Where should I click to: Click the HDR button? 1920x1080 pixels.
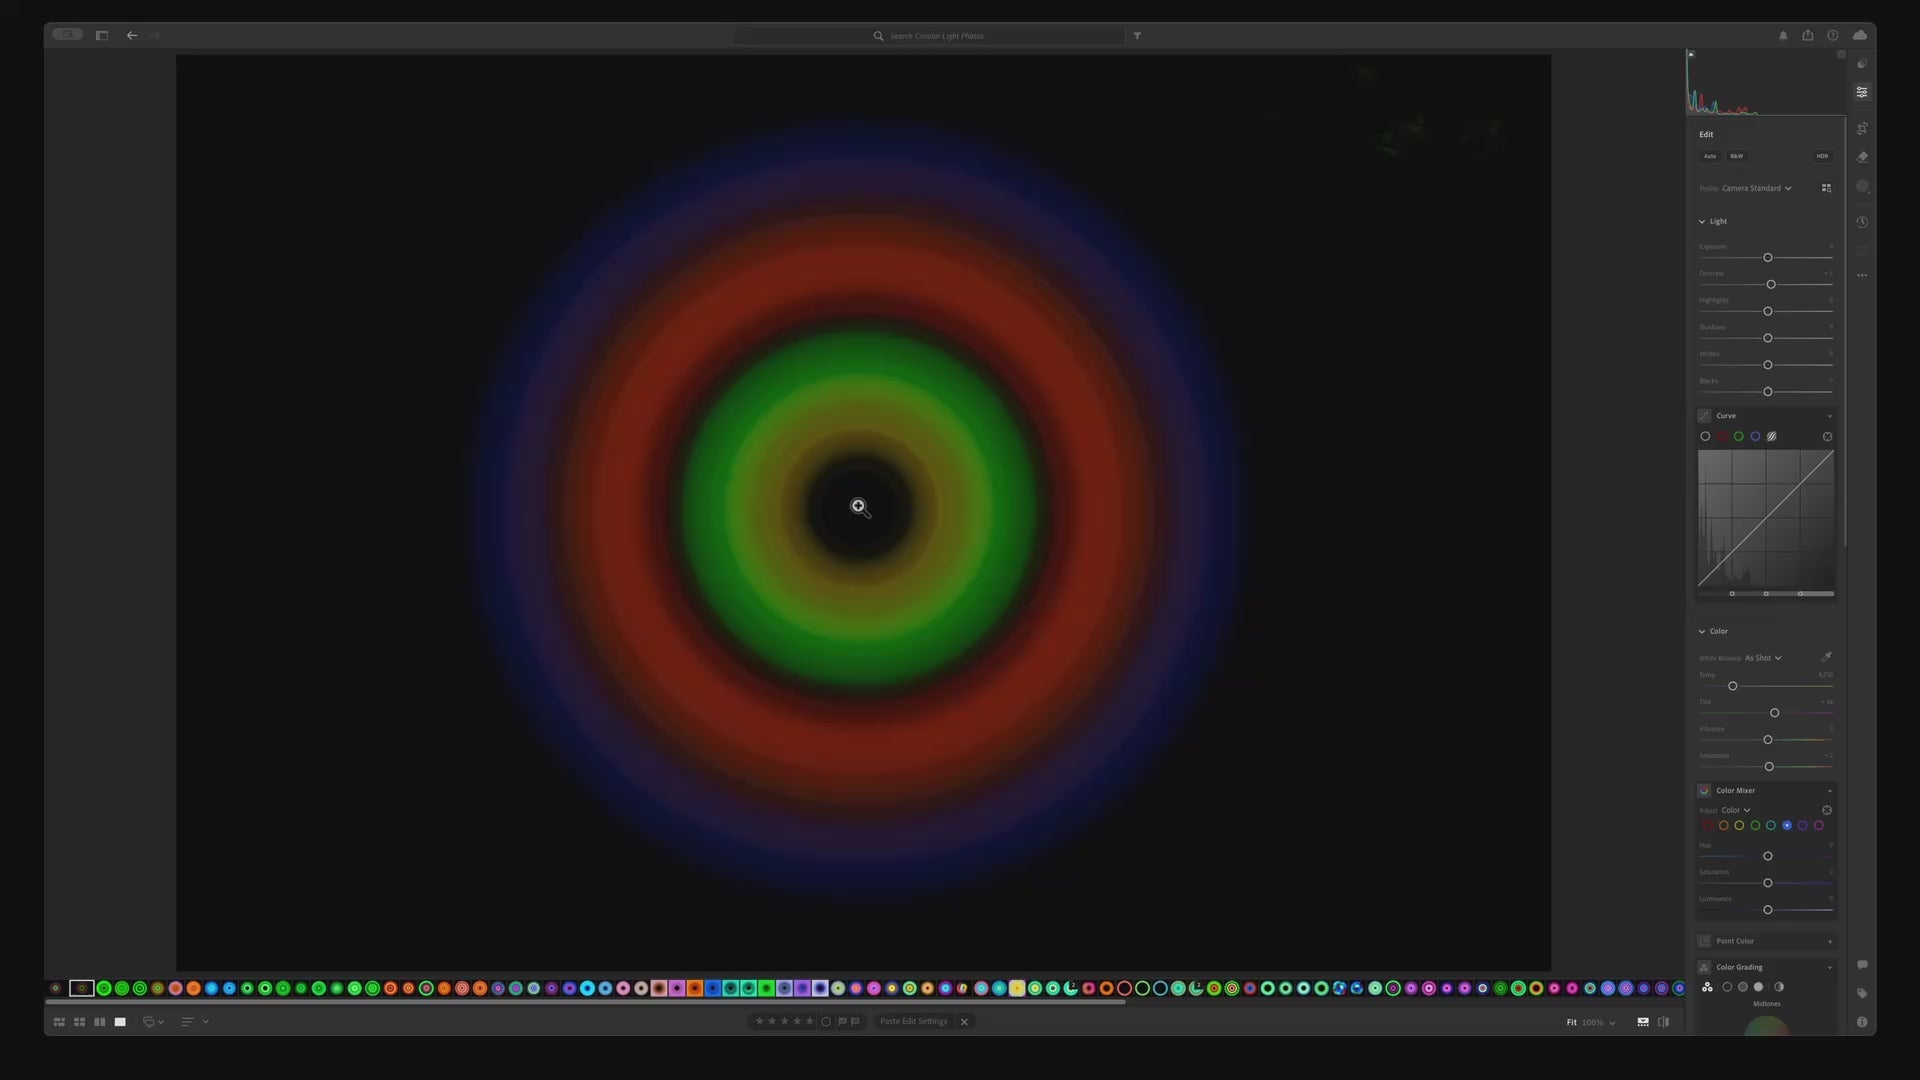point(1822,156)
